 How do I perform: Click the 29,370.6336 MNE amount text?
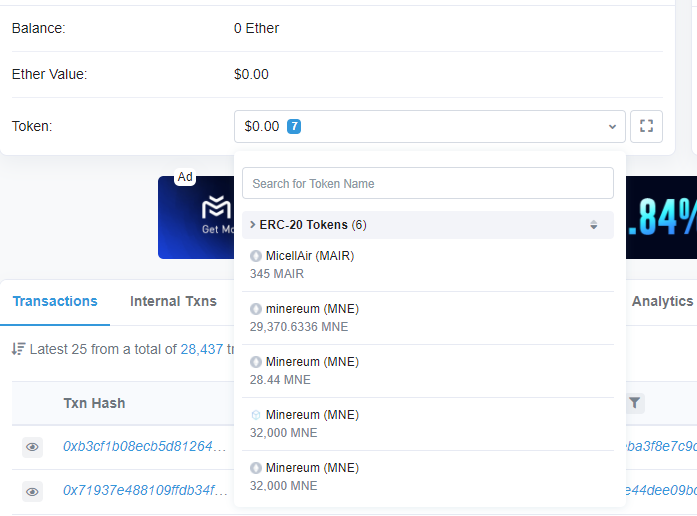[x=299, y=327]
